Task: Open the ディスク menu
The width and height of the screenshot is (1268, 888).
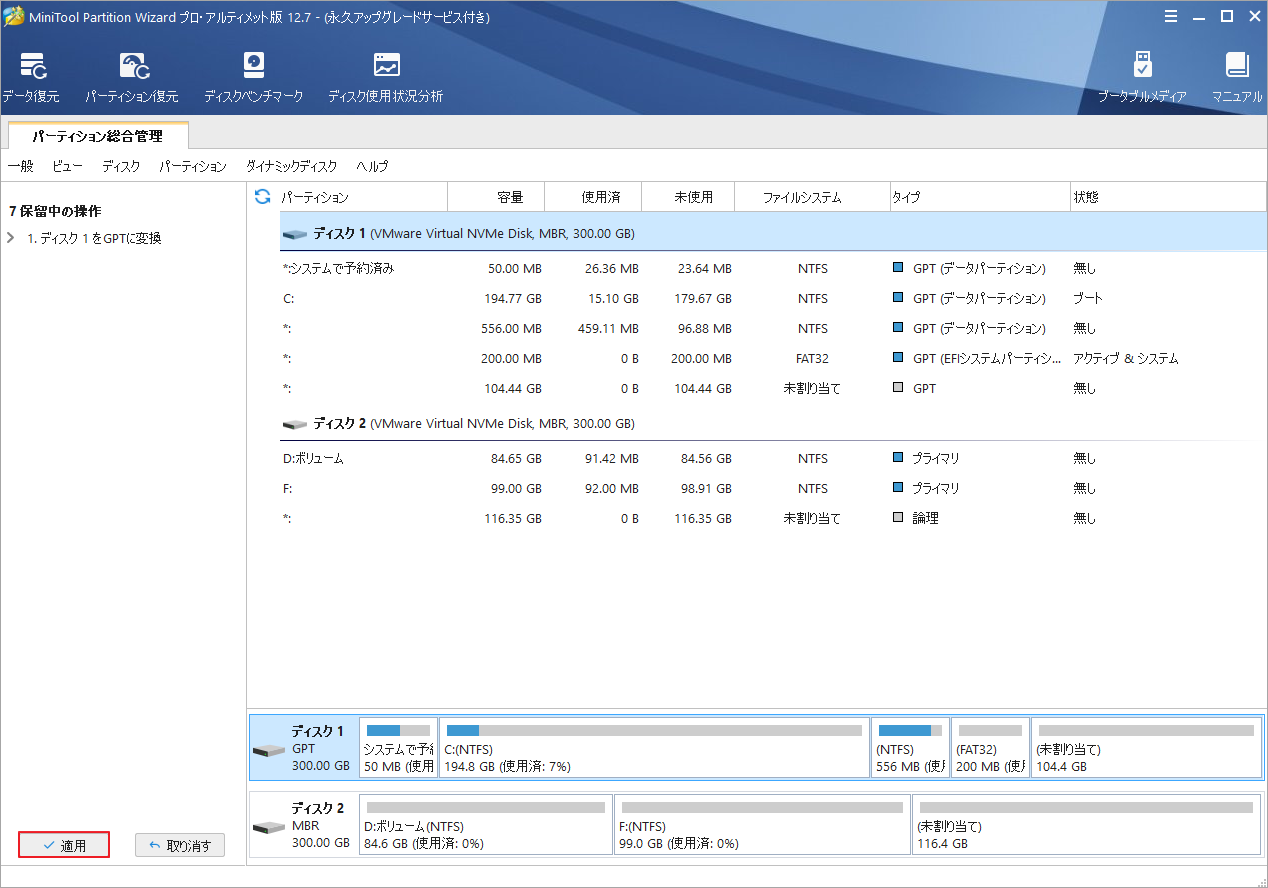Action: point(120,166)
